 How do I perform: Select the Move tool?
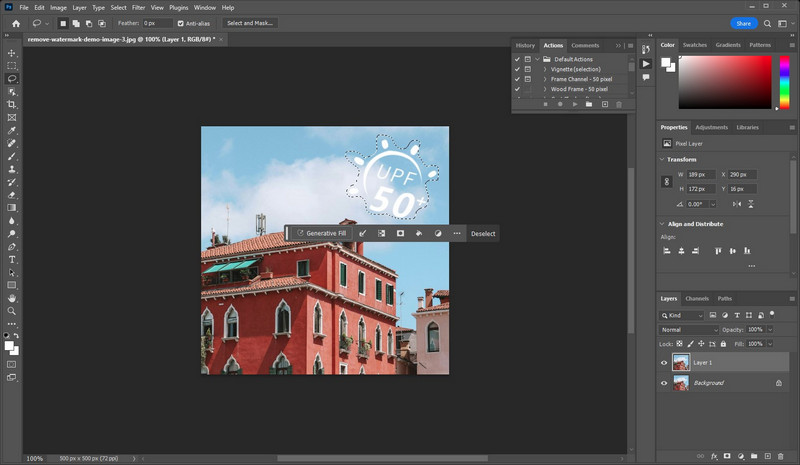[x=12, y=53]
